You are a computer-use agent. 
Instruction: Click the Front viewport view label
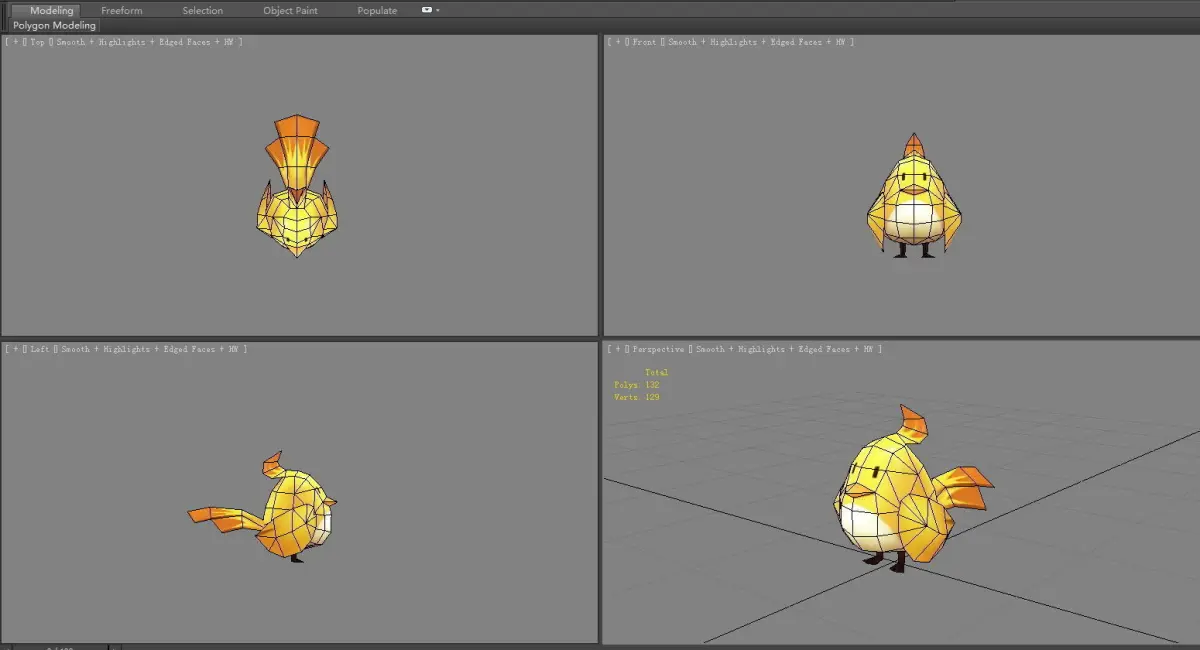point(645,42)
